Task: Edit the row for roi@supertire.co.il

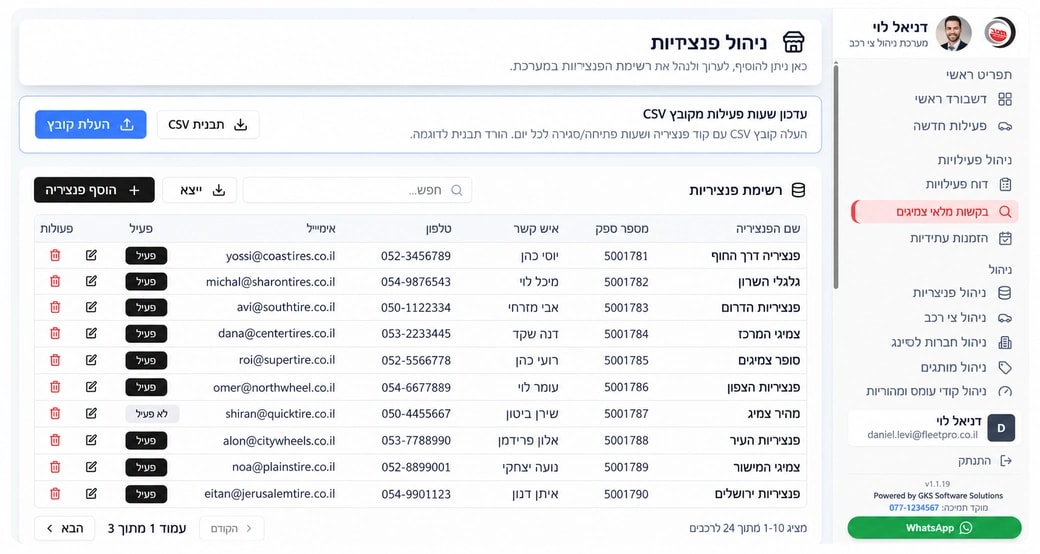Action: [x=91, y=360]
